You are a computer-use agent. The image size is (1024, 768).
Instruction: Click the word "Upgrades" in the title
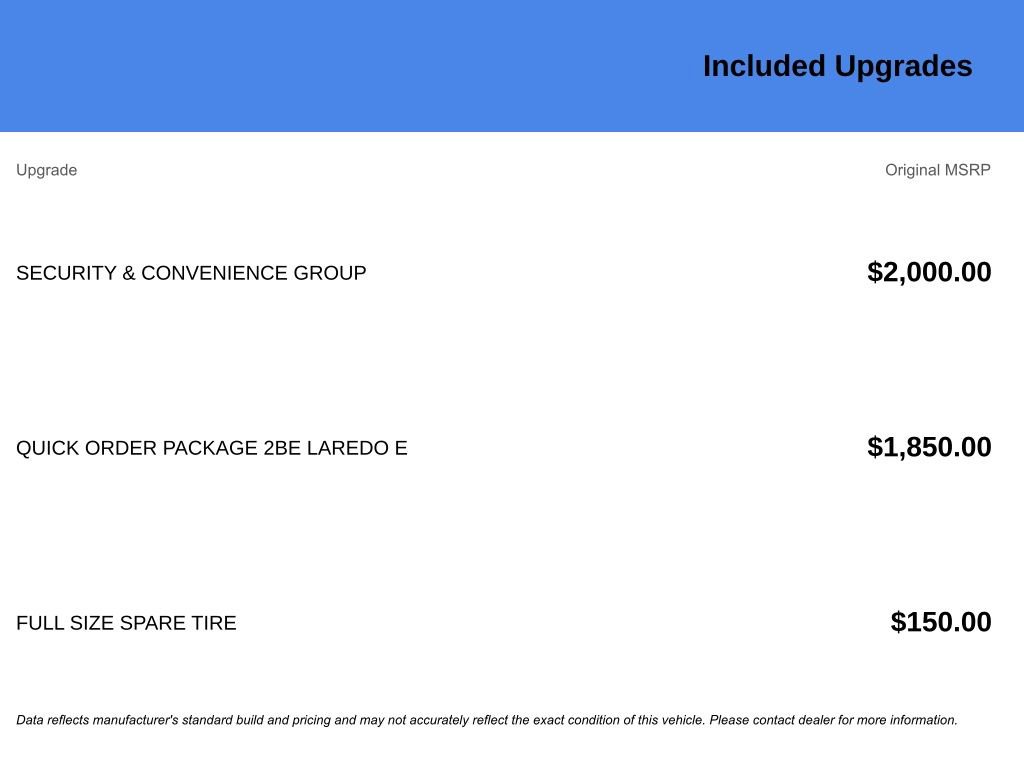(x=903, y=66)
